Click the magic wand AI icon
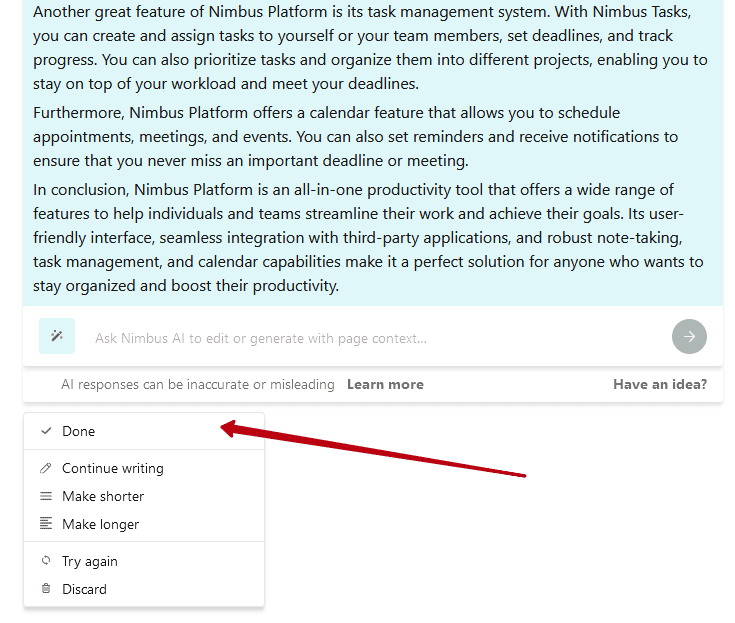Viewport: 735px width, 623px height. [x=57, y=336]
